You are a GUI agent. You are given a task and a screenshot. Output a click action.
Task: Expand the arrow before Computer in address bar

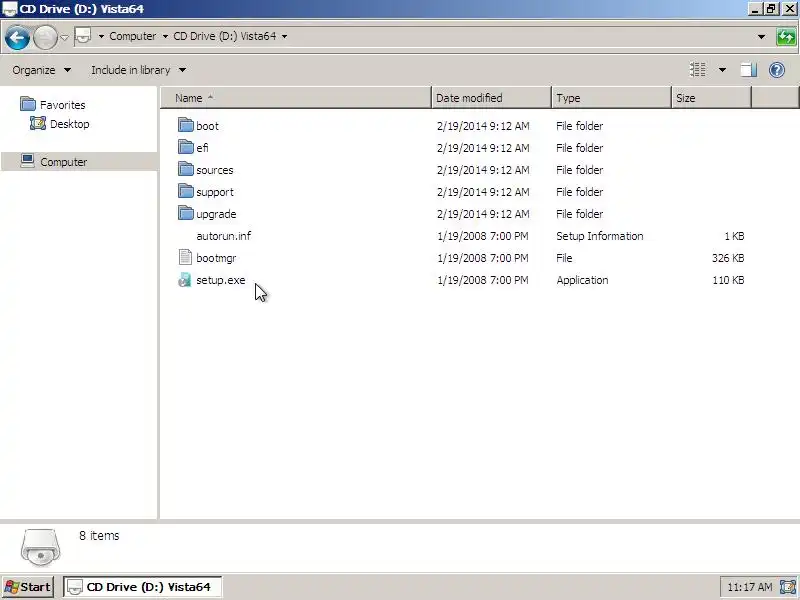tap(101, 36)
